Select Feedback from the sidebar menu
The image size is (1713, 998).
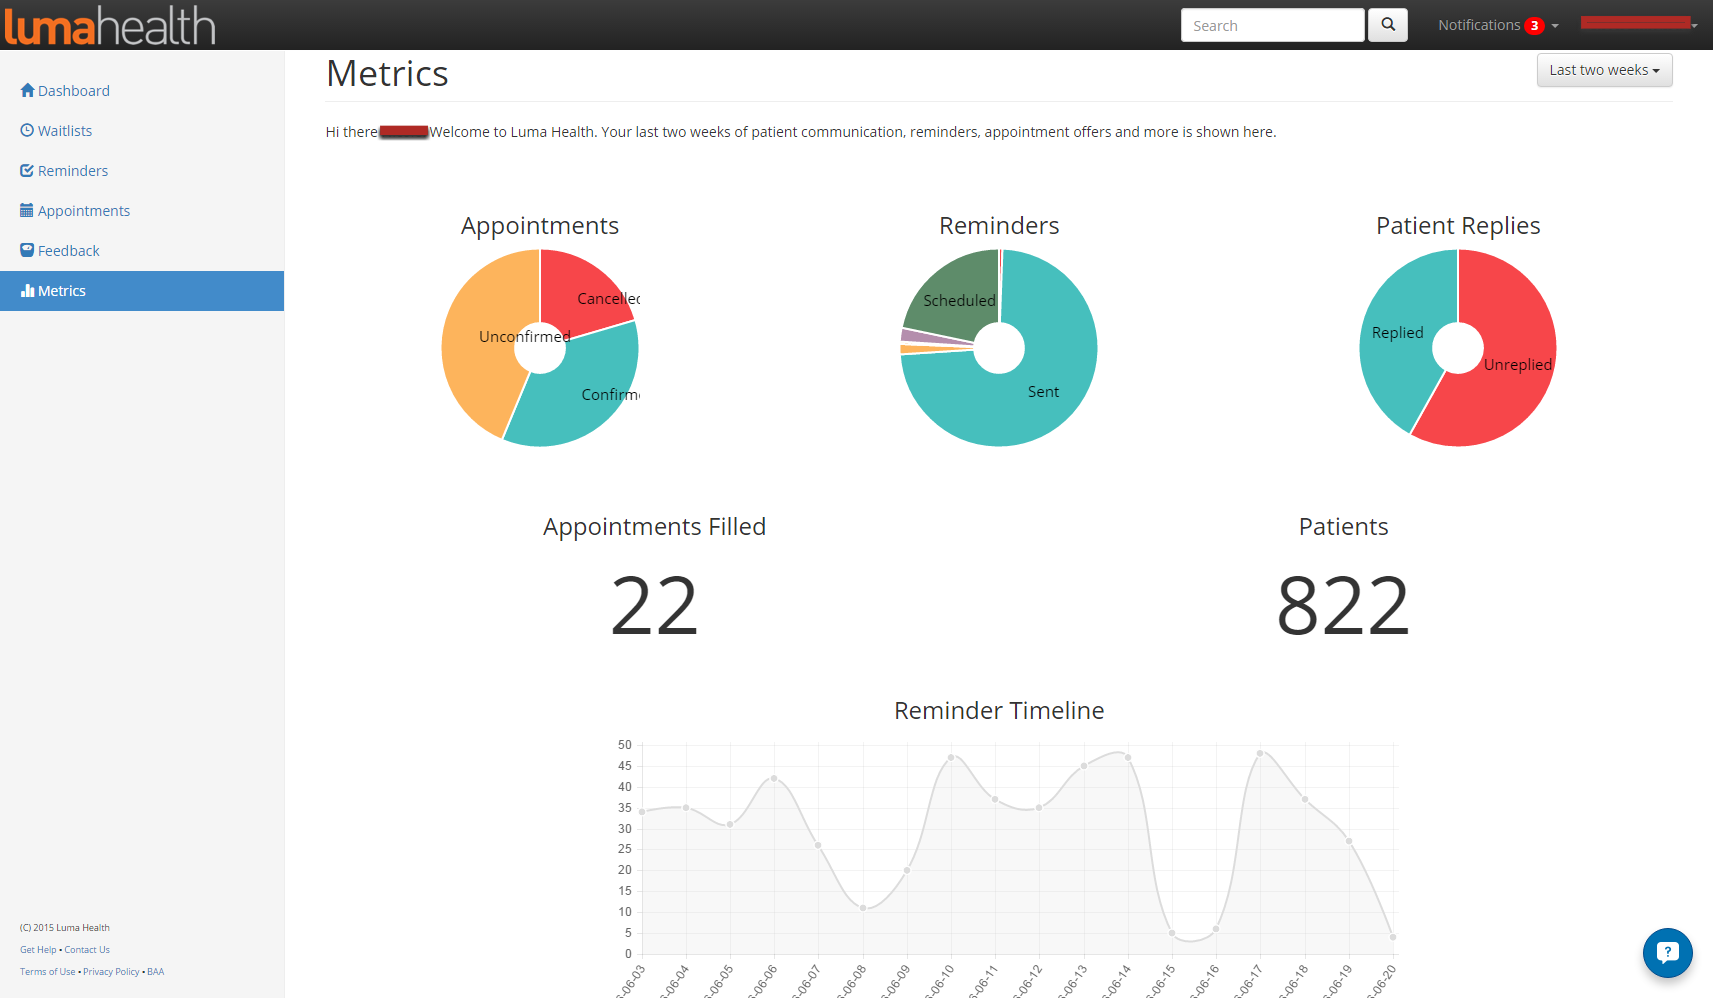(69, 251)
